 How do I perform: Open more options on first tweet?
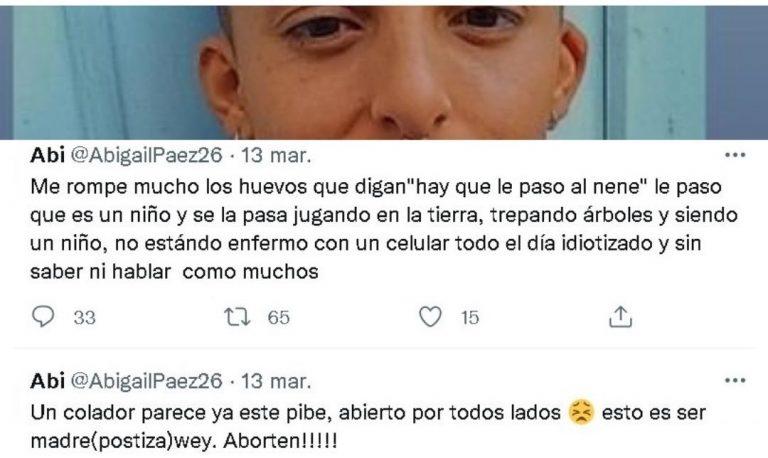tap(735, 155)
